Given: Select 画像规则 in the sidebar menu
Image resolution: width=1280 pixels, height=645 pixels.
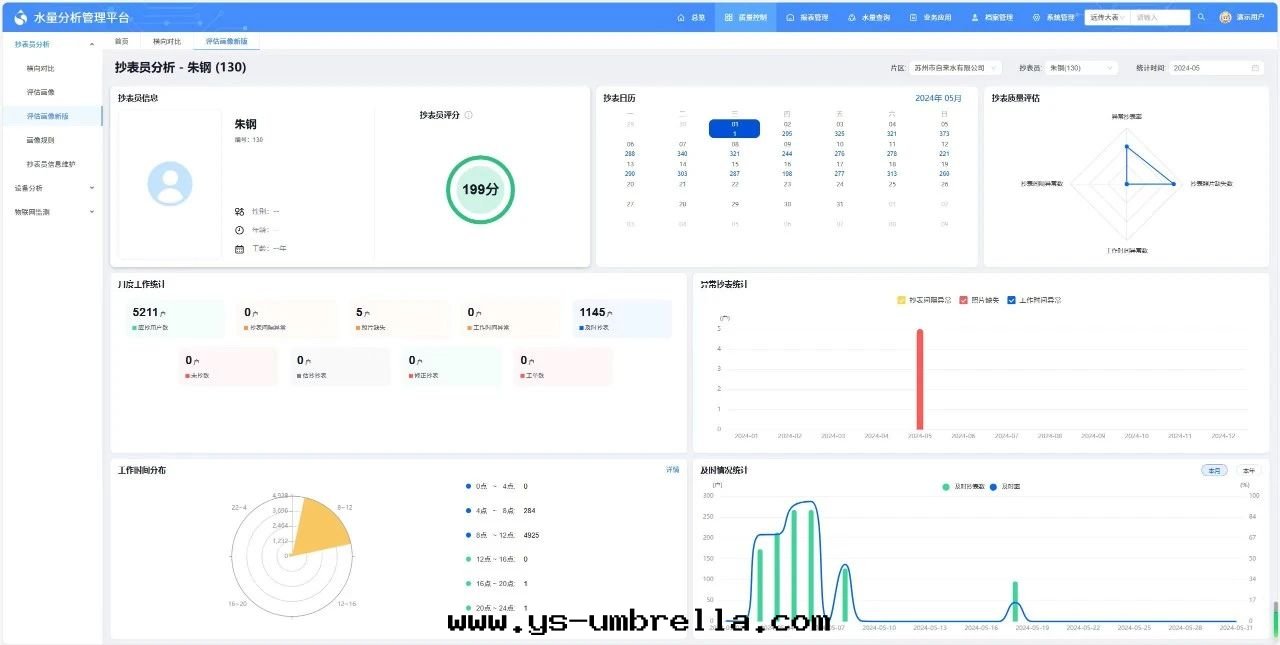Looking at the screenshot, I should [40, 140].
